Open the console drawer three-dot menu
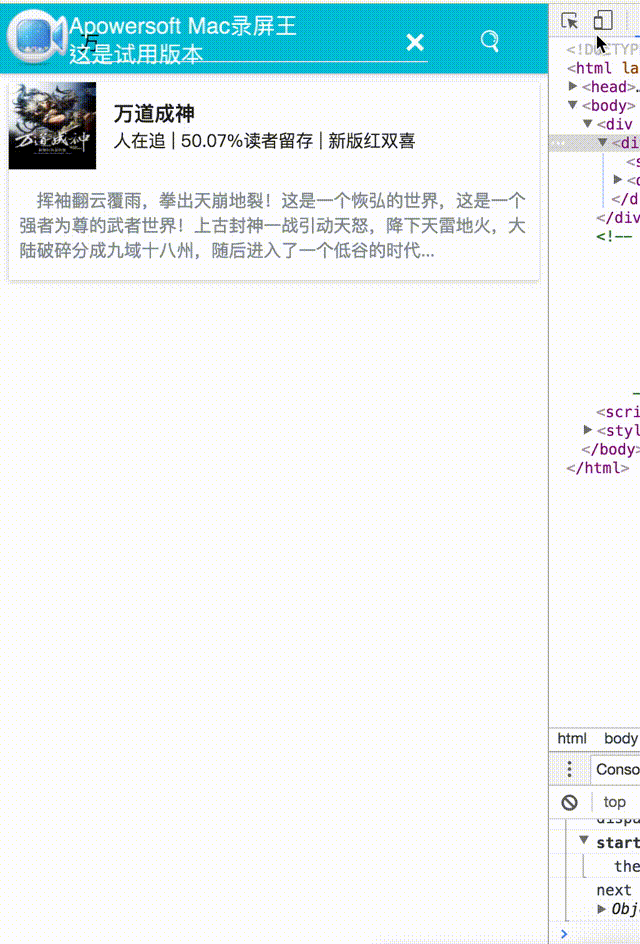Image resolution: width=640 pixels, height=944 pixels. 570,769
